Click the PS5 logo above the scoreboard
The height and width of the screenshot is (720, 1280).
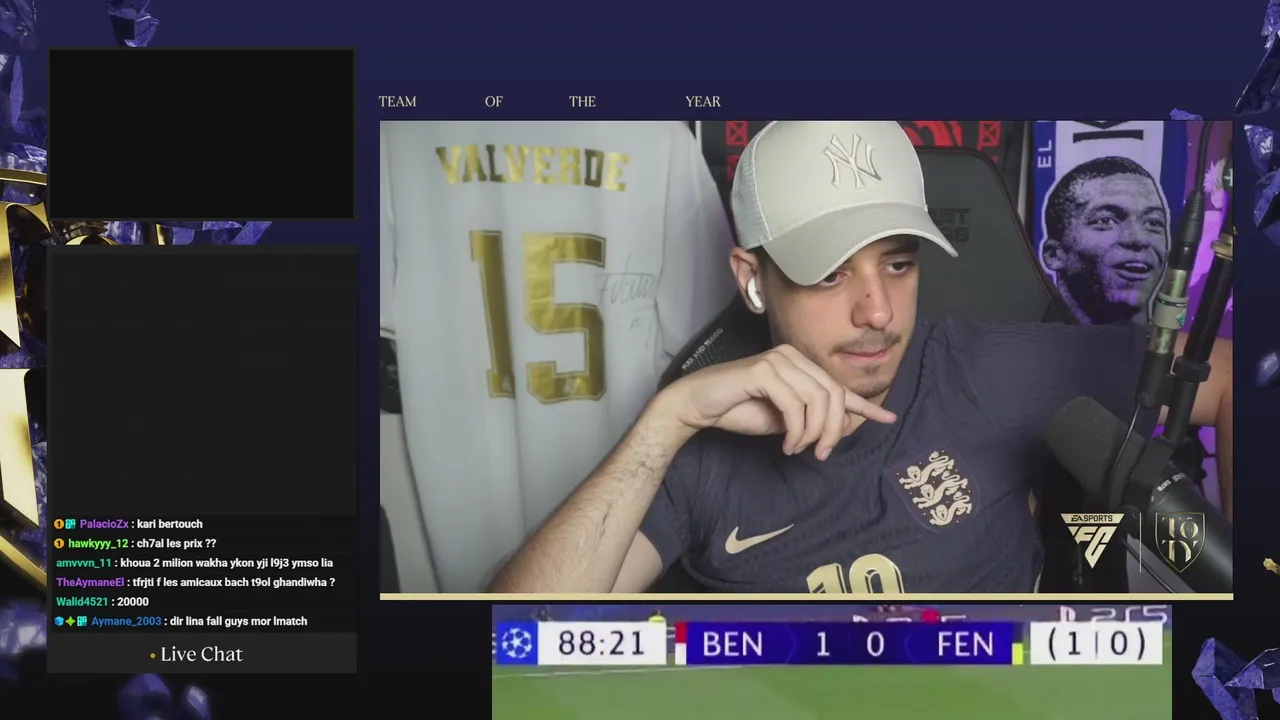coord(1130,614)
